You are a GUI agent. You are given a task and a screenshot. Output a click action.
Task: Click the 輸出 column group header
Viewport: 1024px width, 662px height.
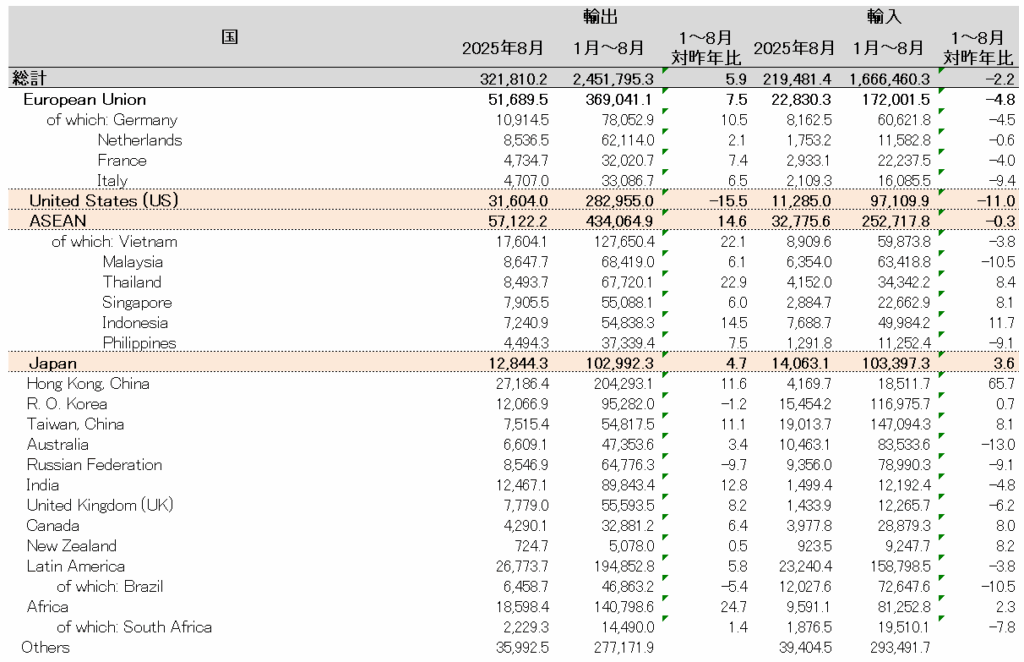tap(600, 16)
